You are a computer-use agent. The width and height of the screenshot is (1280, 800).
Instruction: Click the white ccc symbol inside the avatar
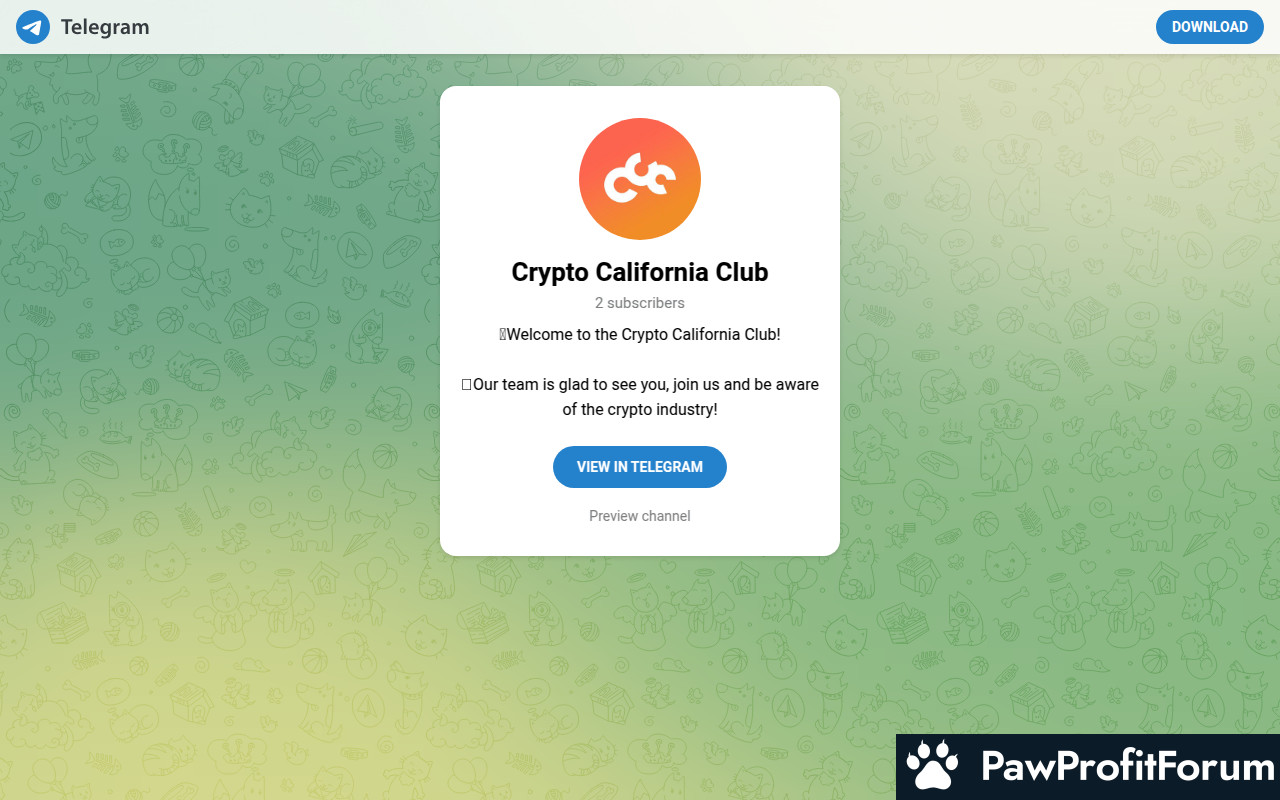click(640, 180)
